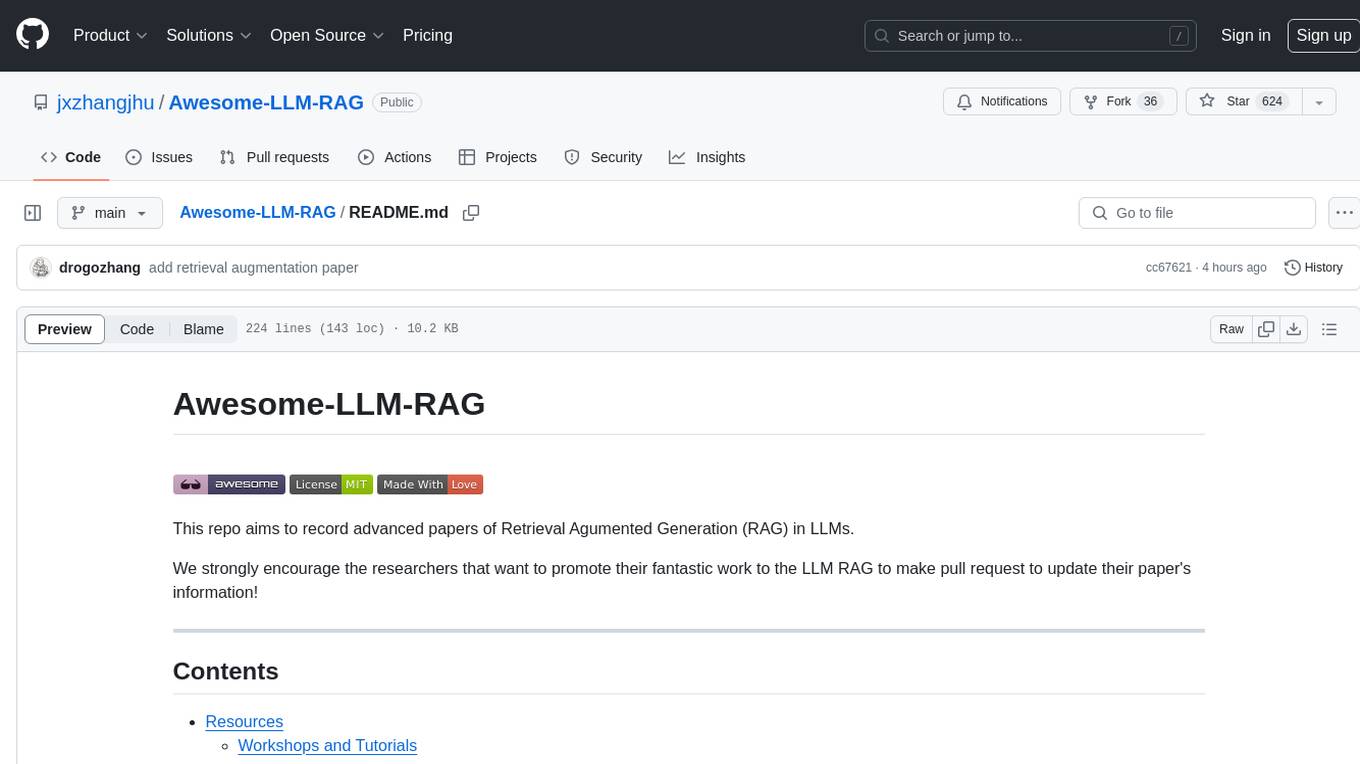Screen dimensions: 1360x764
Task: Click the star count 624
Action: pos(1272,101)
